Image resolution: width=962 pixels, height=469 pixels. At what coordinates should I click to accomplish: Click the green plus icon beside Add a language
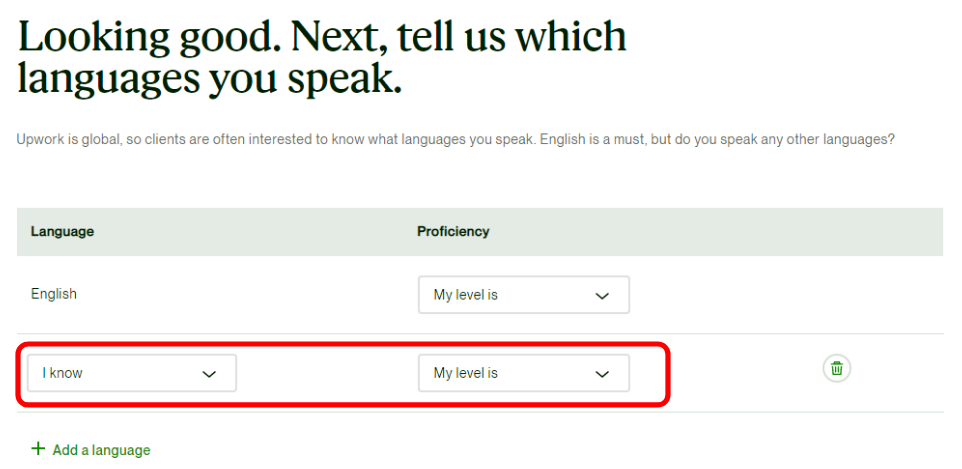(x=38, y=449)
